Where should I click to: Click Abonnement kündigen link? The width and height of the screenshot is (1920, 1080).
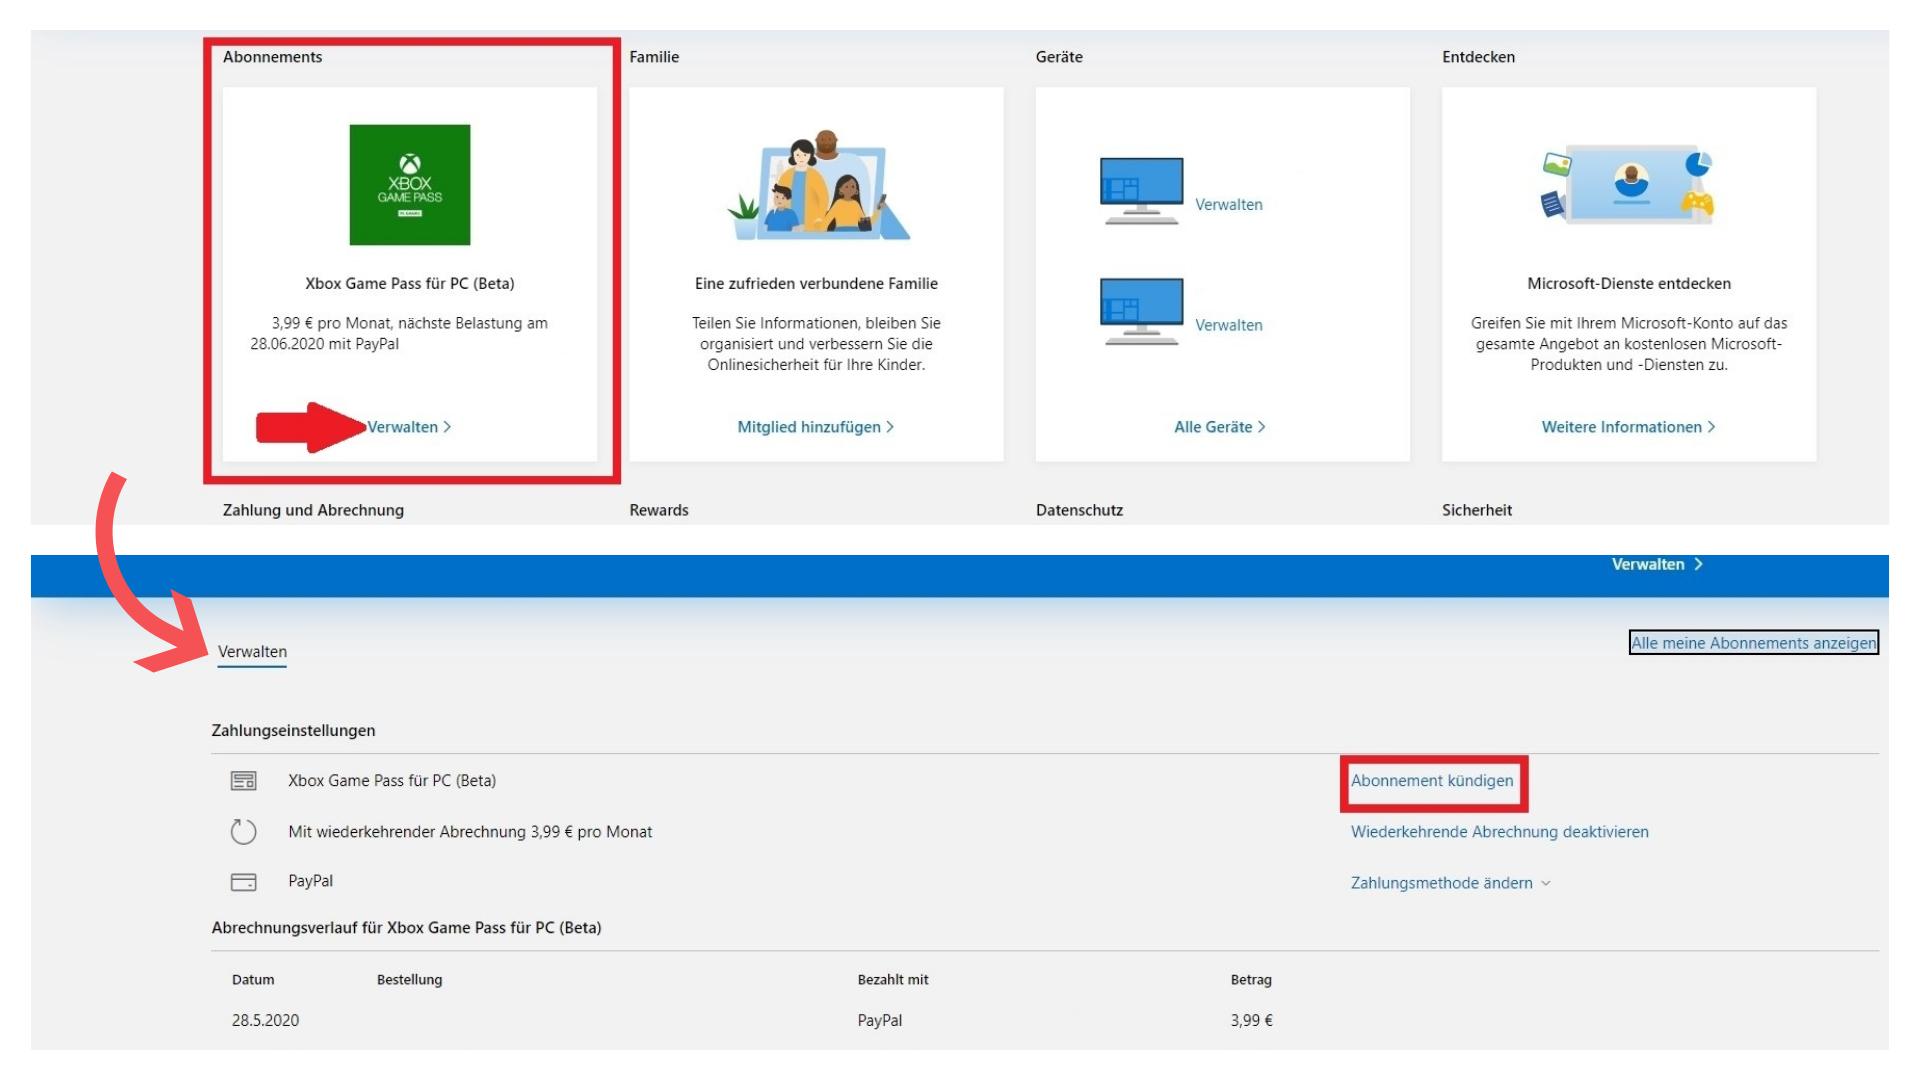(x=1432, y=781)
